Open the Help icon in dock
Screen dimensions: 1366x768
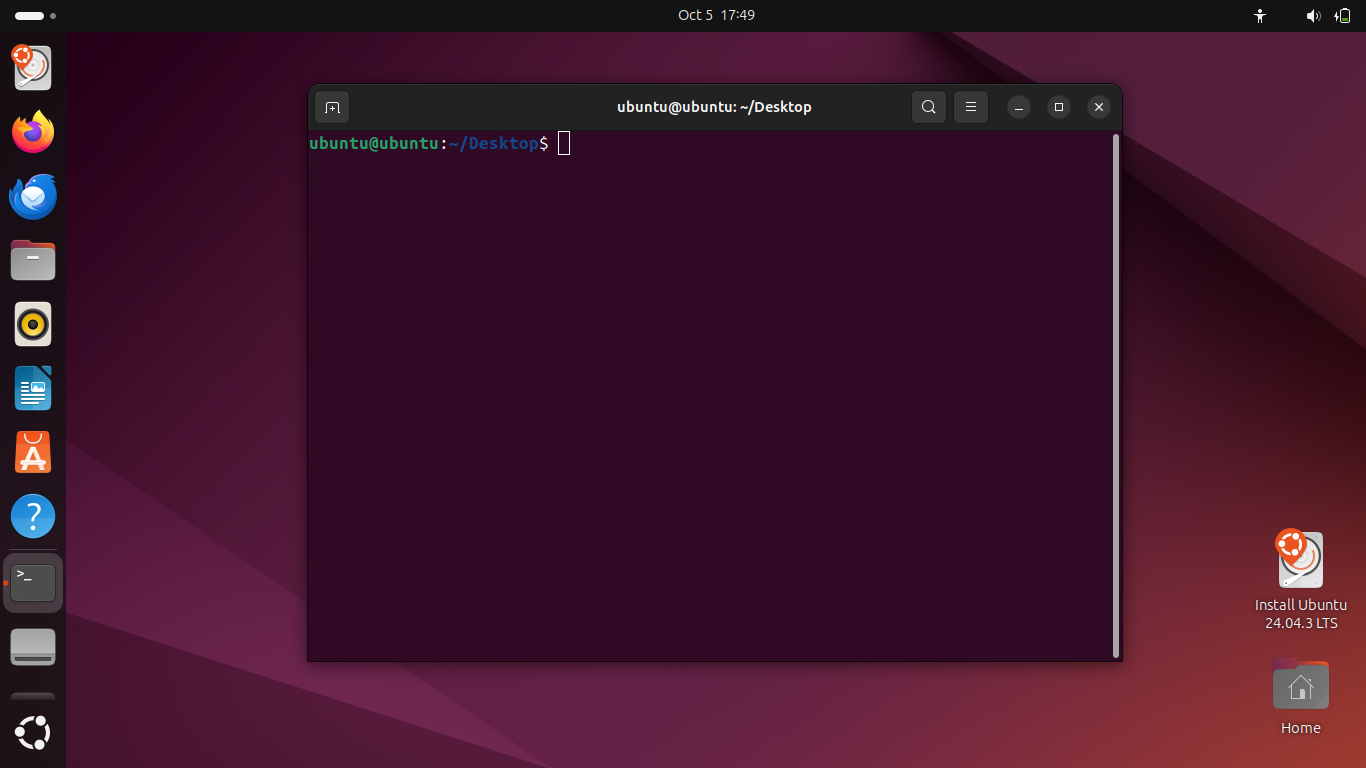click(33, 517)
